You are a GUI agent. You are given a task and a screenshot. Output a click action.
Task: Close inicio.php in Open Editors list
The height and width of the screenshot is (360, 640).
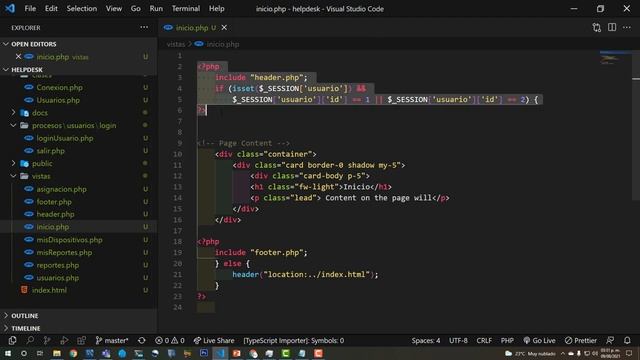pyautogui.click(x=18, y=57)
